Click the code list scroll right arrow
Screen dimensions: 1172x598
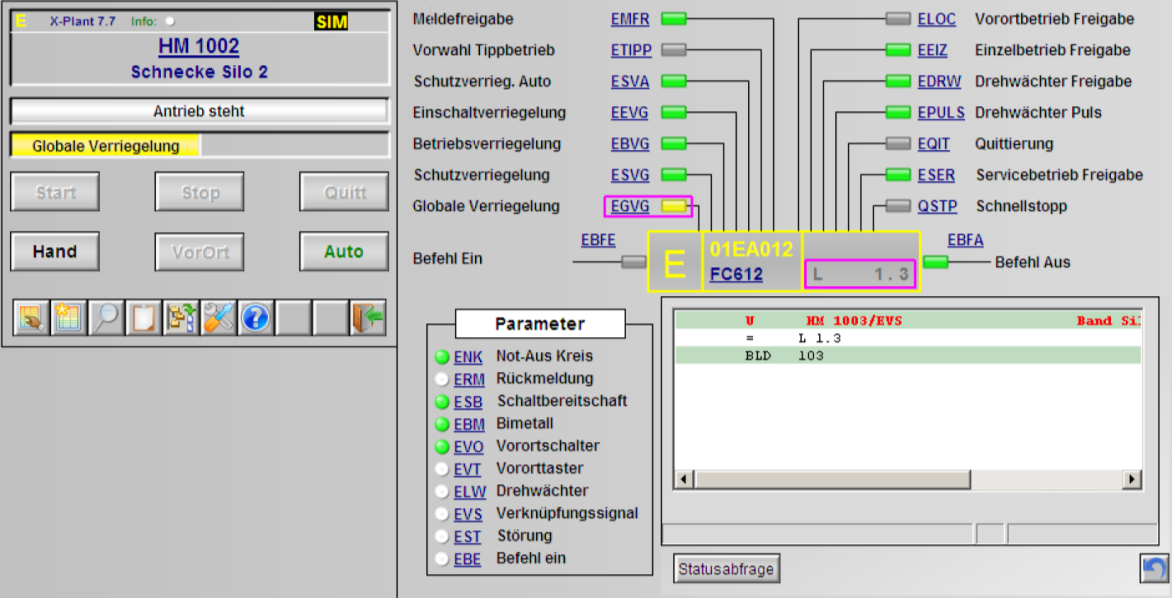pos(1133,479)
